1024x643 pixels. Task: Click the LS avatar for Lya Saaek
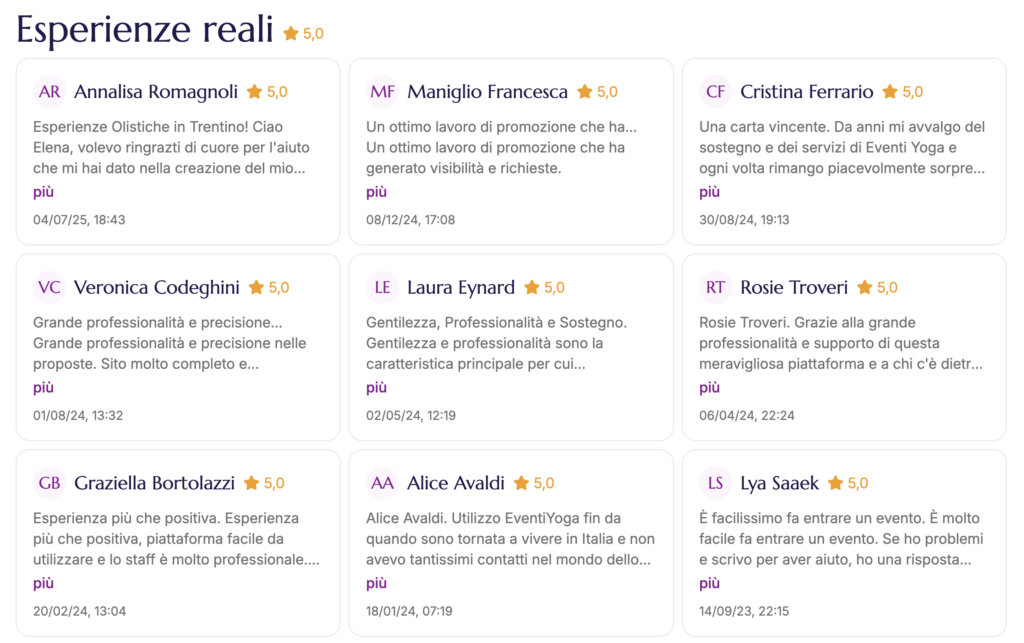point(716,484)
